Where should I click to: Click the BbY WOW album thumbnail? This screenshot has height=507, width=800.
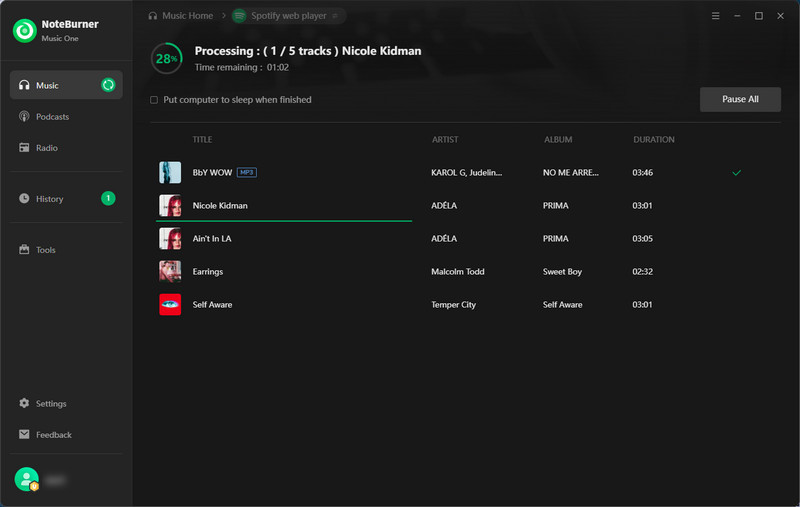(x=170, y=172)
